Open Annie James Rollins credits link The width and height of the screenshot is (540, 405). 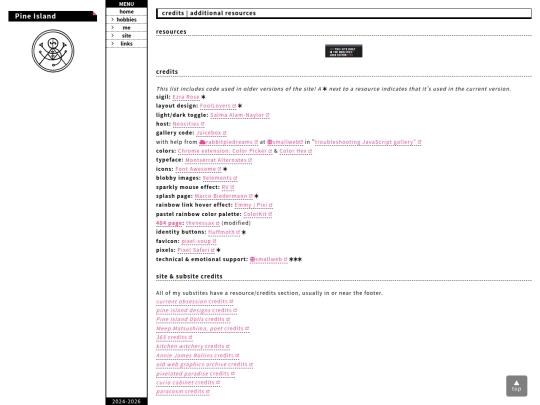click(x=198, y=356)
